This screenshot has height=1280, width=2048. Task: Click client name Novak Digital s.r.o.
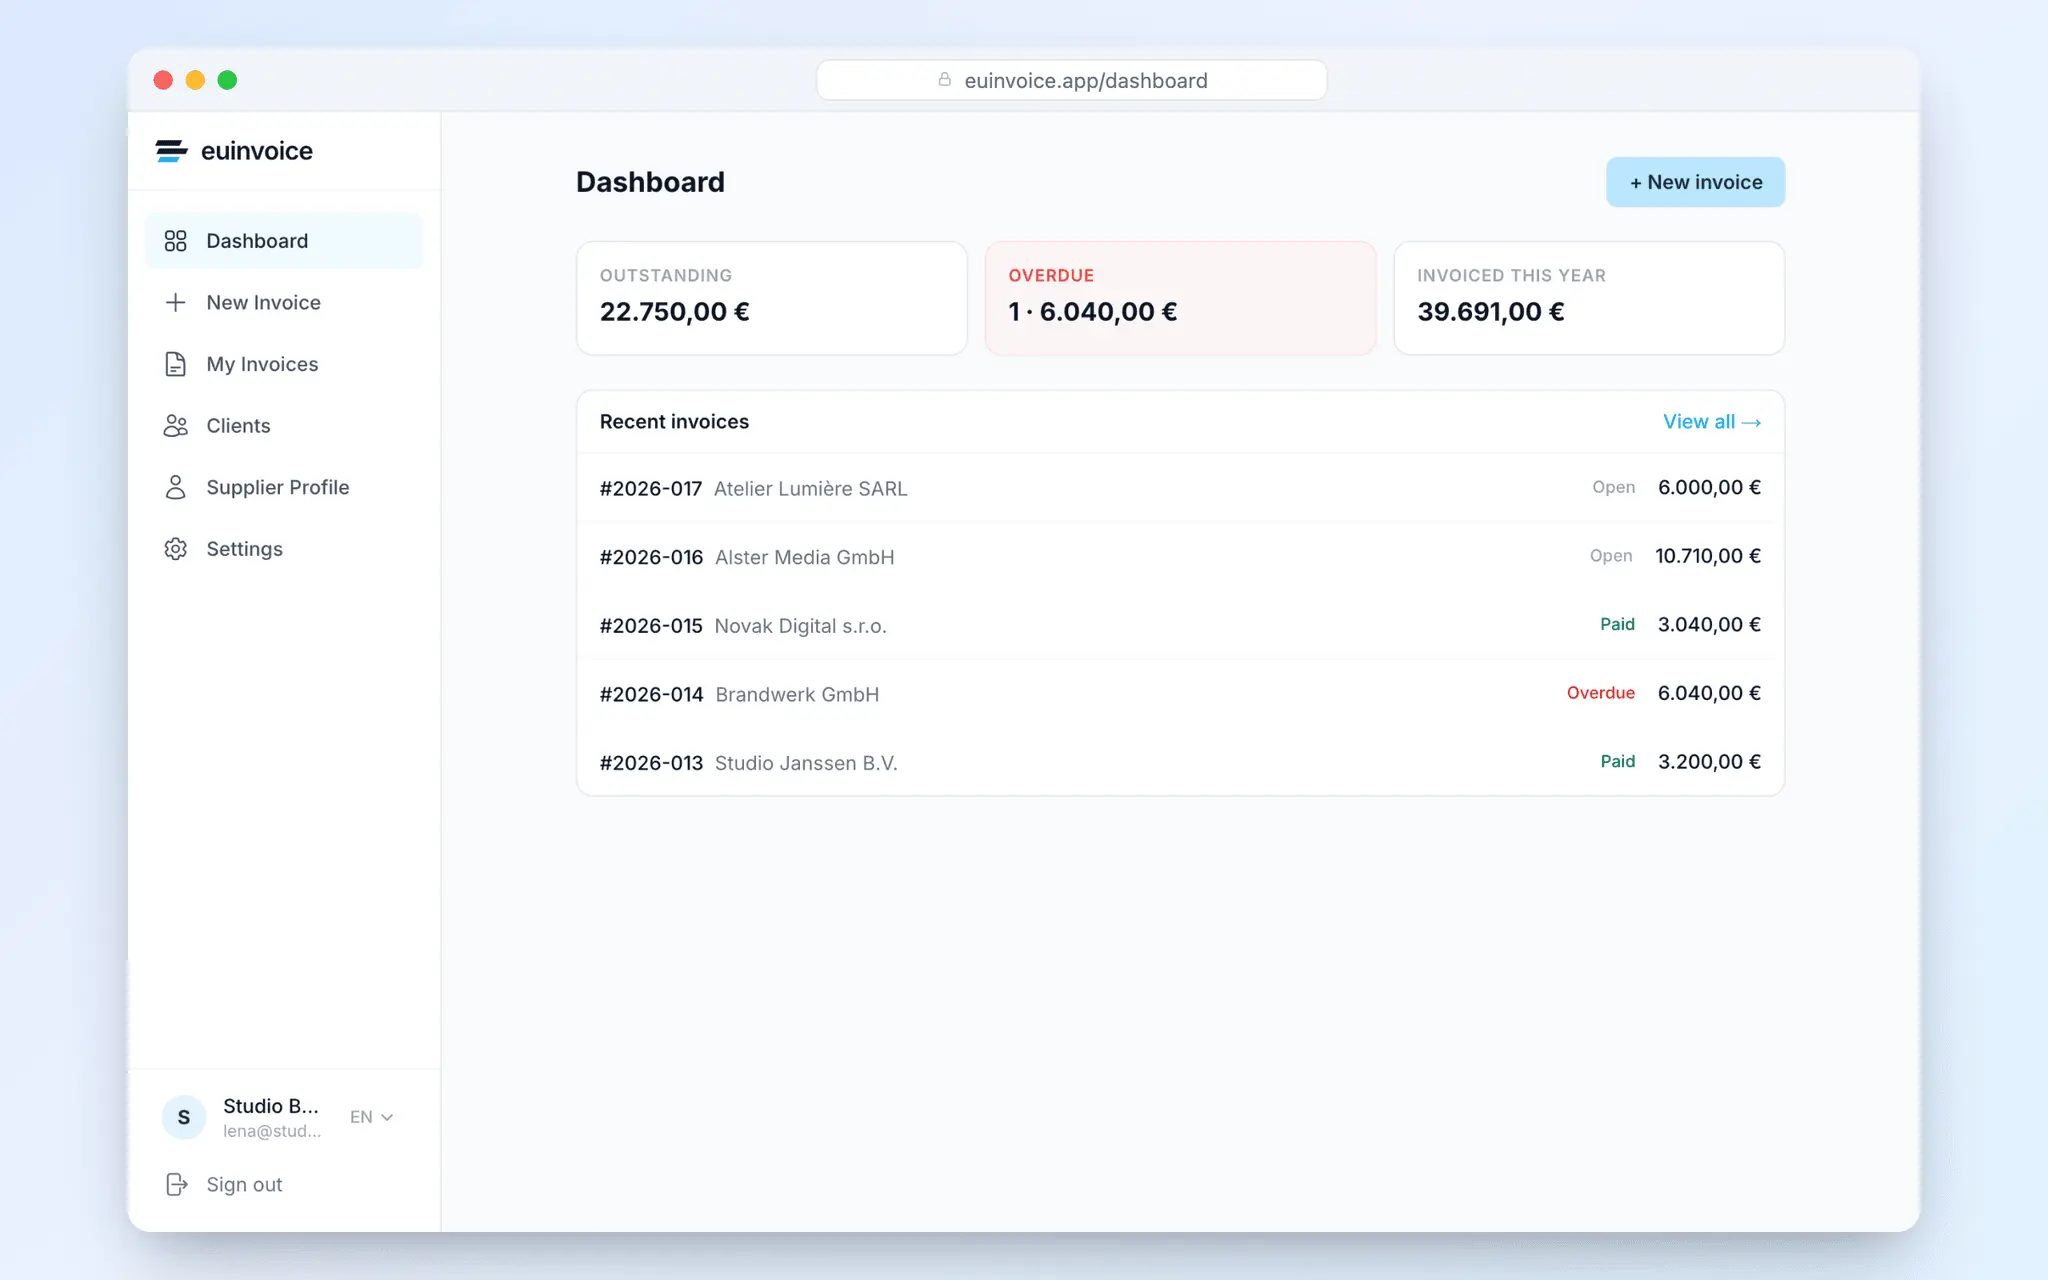coord(801,626)
